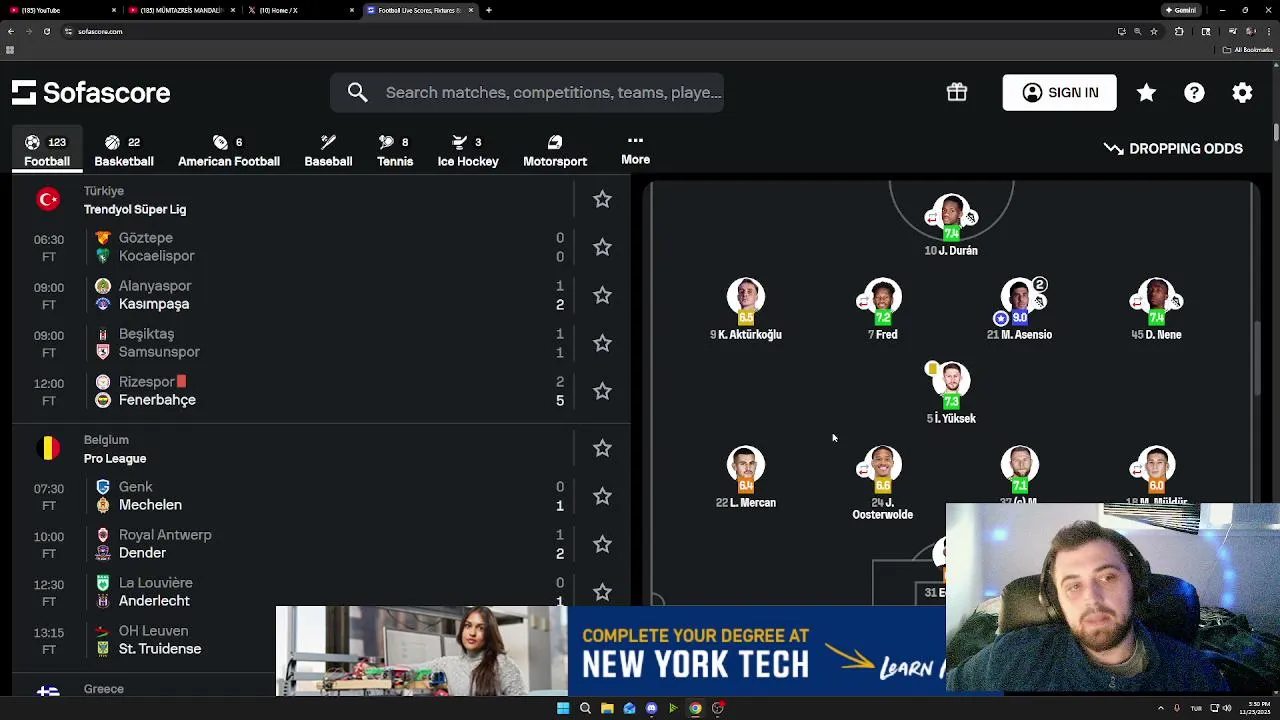Open the help question mark icon
The image size is (1280, 720).
pyautogui.click(x=1194, y=92)
